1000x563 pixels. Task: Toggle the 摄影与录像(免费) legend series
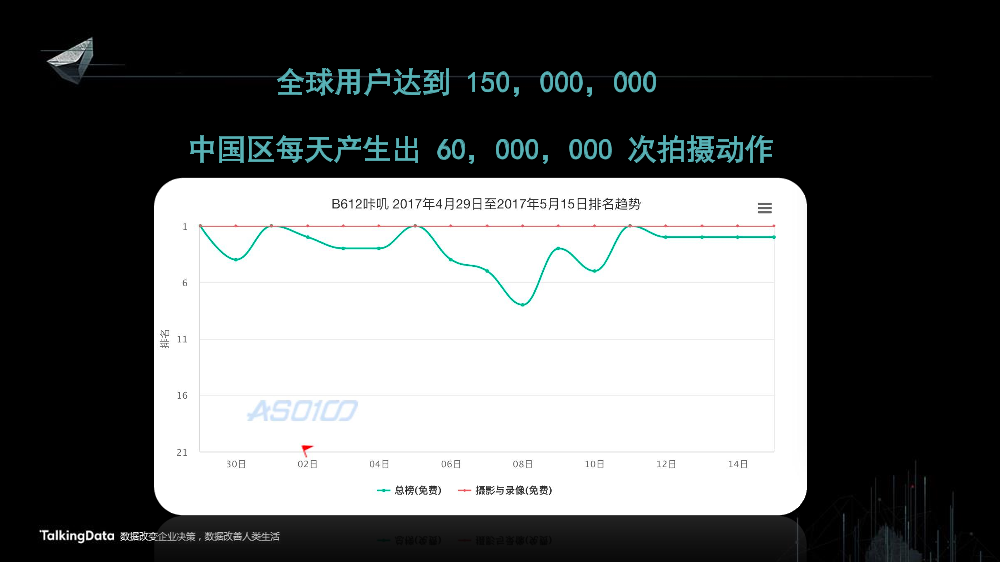(x=505, y=490)
